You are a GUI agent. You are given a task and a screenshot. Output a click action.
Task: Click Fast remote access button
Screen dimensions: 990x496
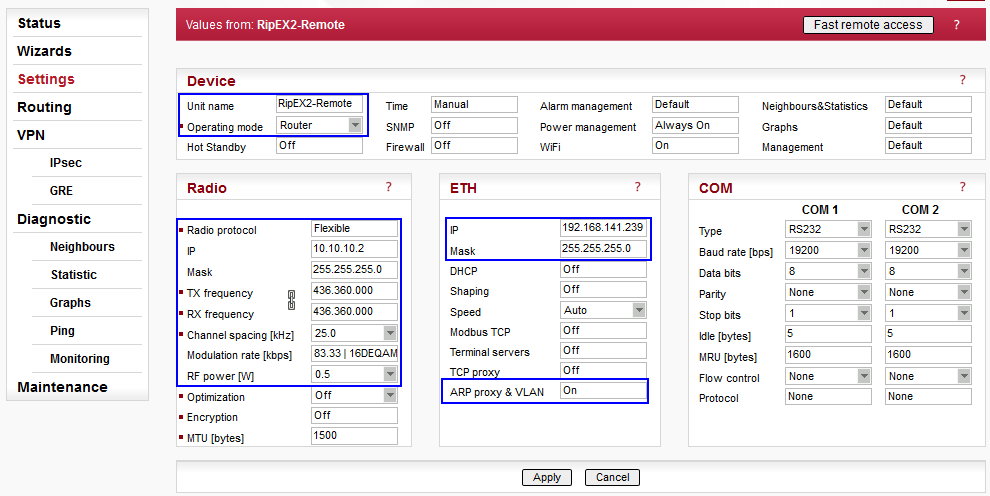pyautogui.click(x=868, y=25)
